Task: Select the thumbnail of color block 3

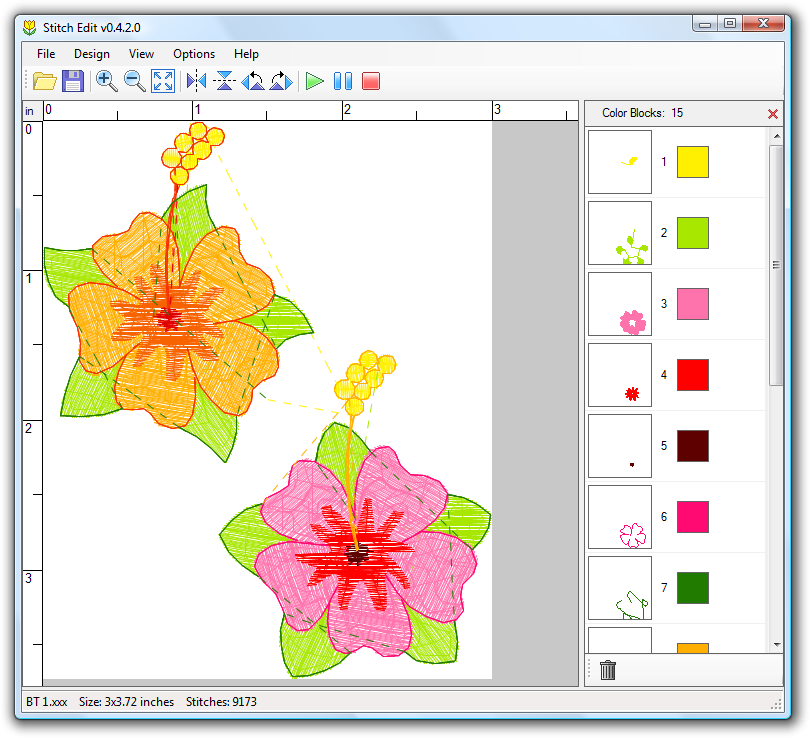Action: [620, 304]
